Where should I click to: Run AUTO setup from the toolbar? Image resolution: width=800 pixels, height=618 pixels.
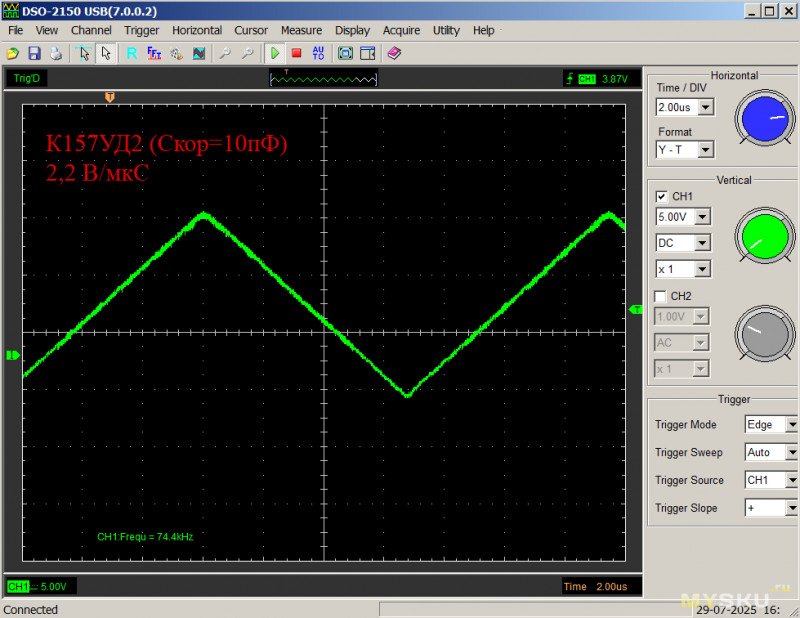tap(318, 53)
